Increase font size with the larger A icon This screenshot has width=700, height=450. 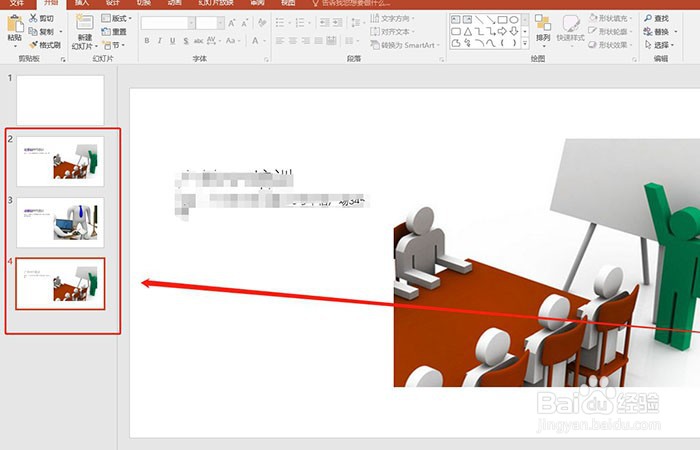point(231,23)
